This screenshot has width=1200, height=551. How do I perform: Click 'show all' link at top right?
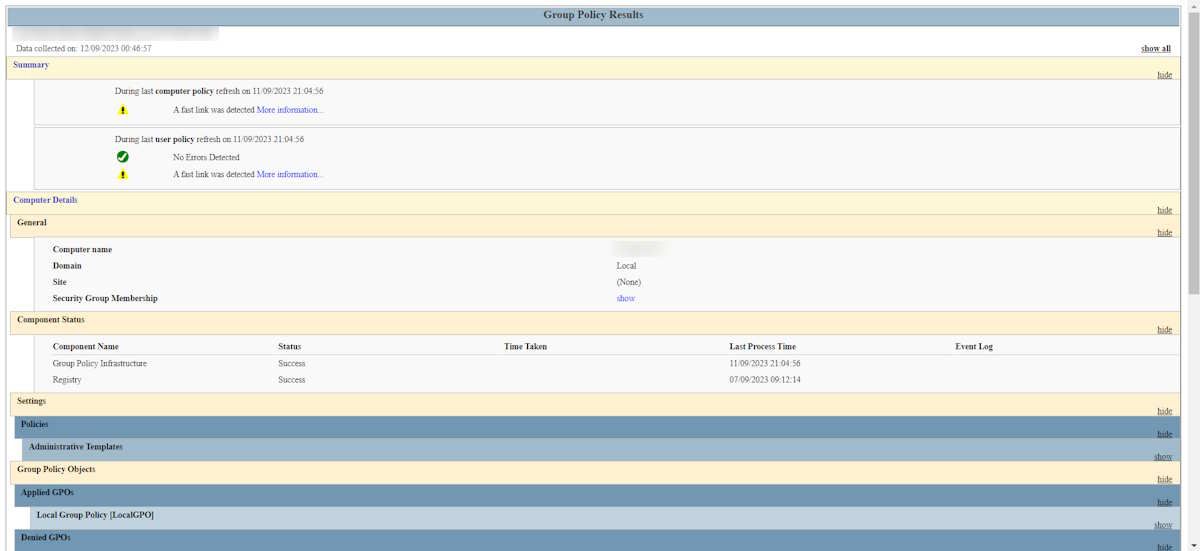pyautogui.click(x=1155, y=48)
